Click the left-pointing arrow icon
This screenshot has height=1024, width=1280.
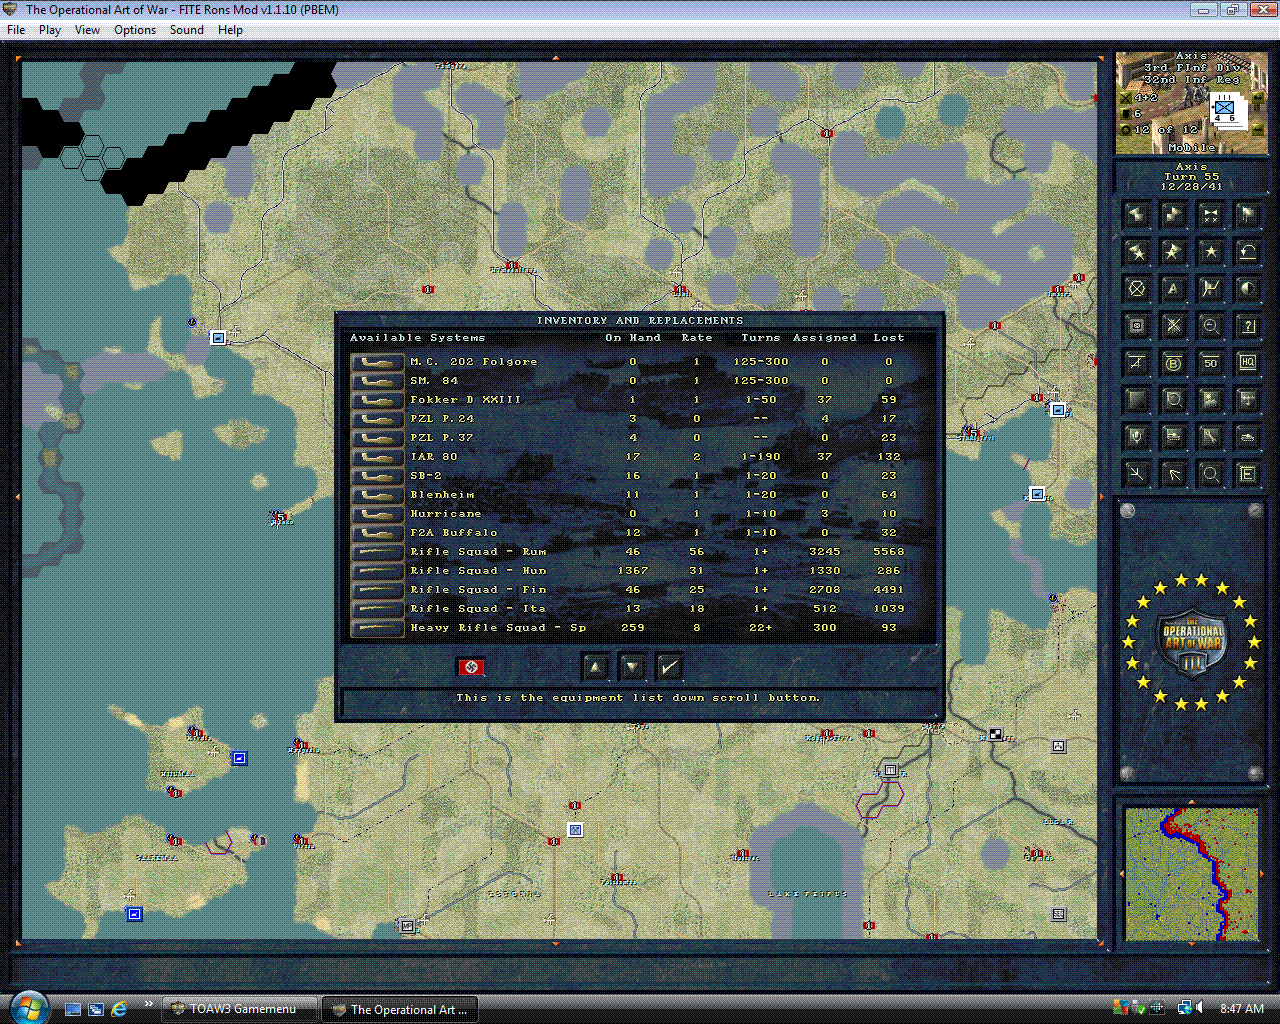(1137, 215)
